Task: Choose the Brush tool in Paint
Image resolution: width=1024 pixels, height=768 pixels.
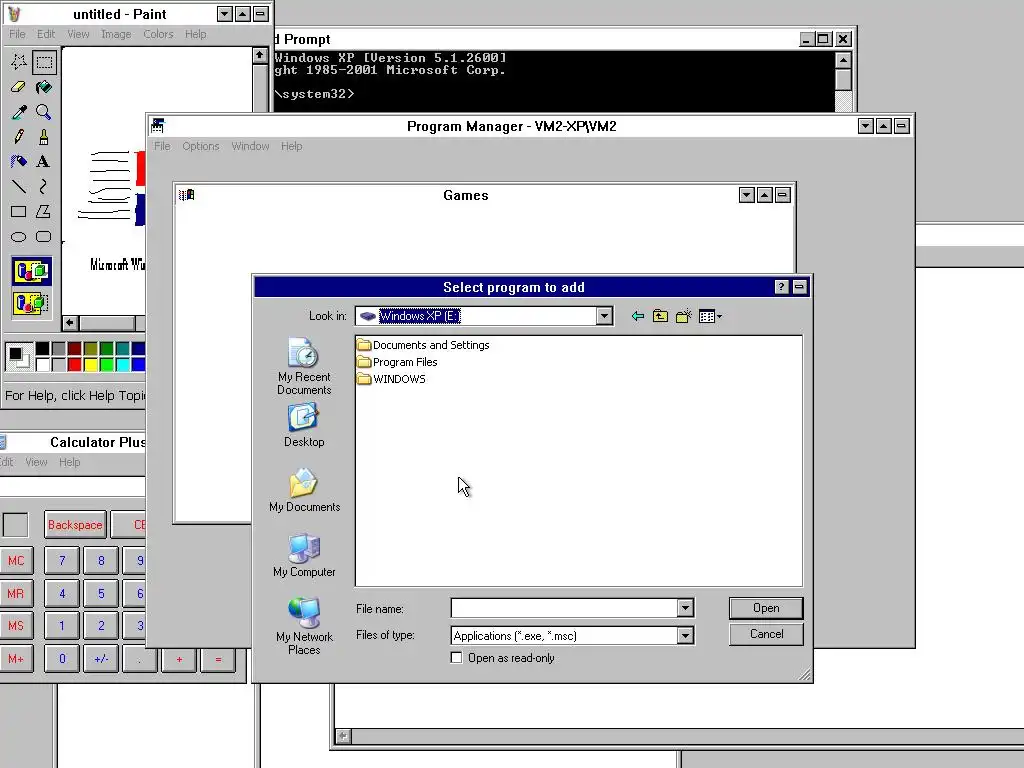Action: (44, 136)
